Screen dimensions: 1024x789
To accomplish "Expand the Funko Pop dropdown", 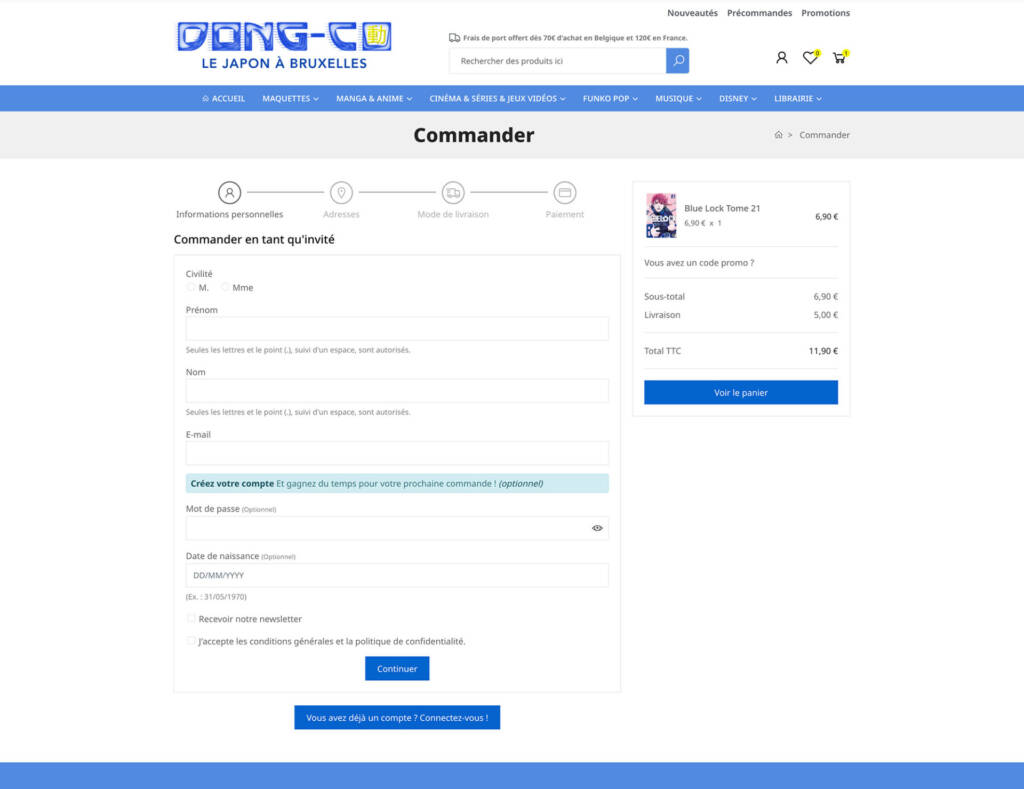I will coord(610,99).
